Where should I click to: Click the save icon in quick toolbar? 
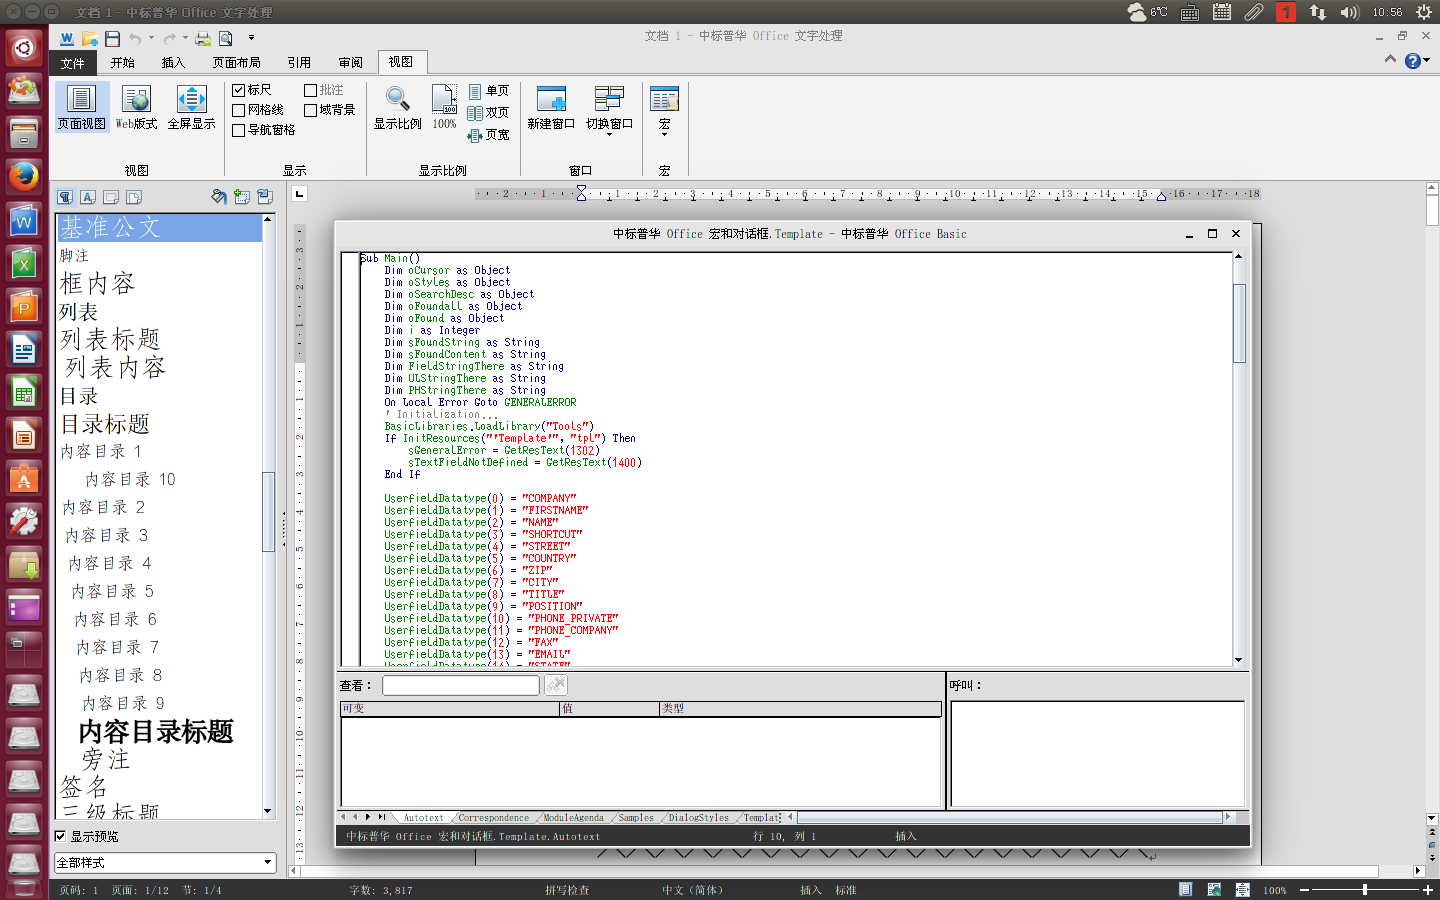[112, 38]
